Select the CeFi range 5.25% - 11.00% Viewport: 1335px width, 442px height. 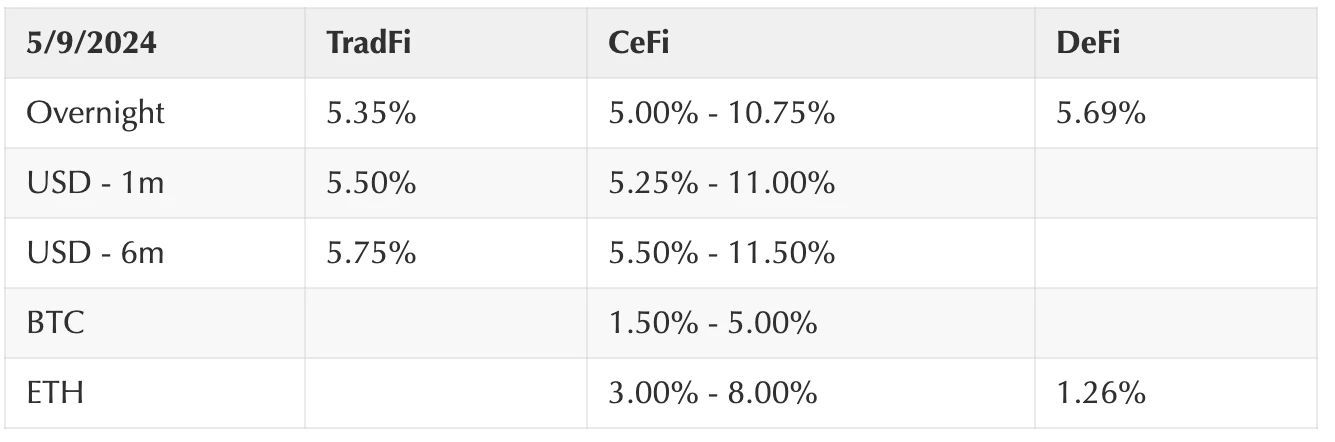(x=721, y=183)
